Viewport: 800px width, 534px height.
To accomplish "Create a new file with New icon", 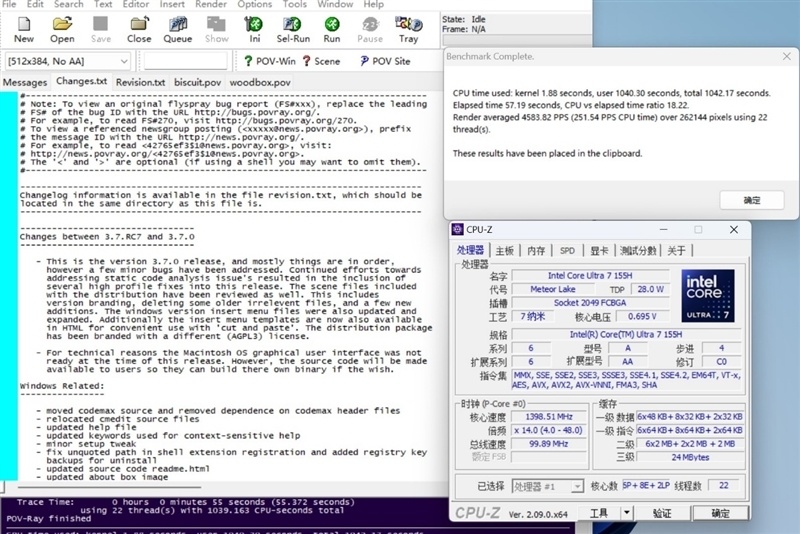I will pos(23,28).
